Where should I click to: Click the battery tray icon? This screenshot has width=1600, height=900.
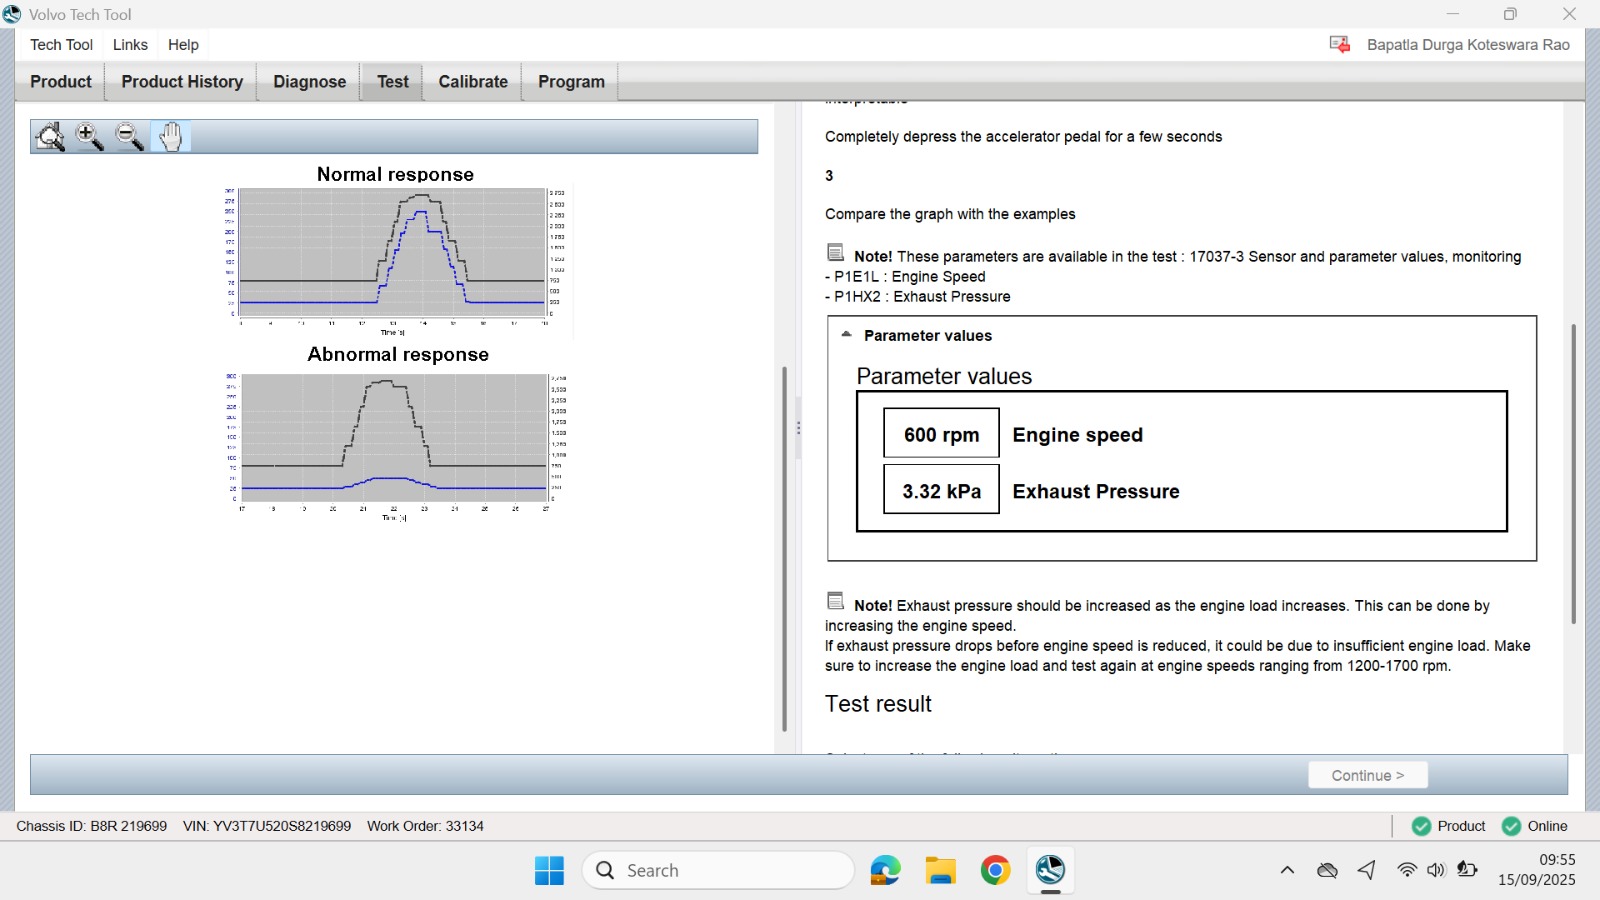pyautogui.click(x=1467, y=870)
